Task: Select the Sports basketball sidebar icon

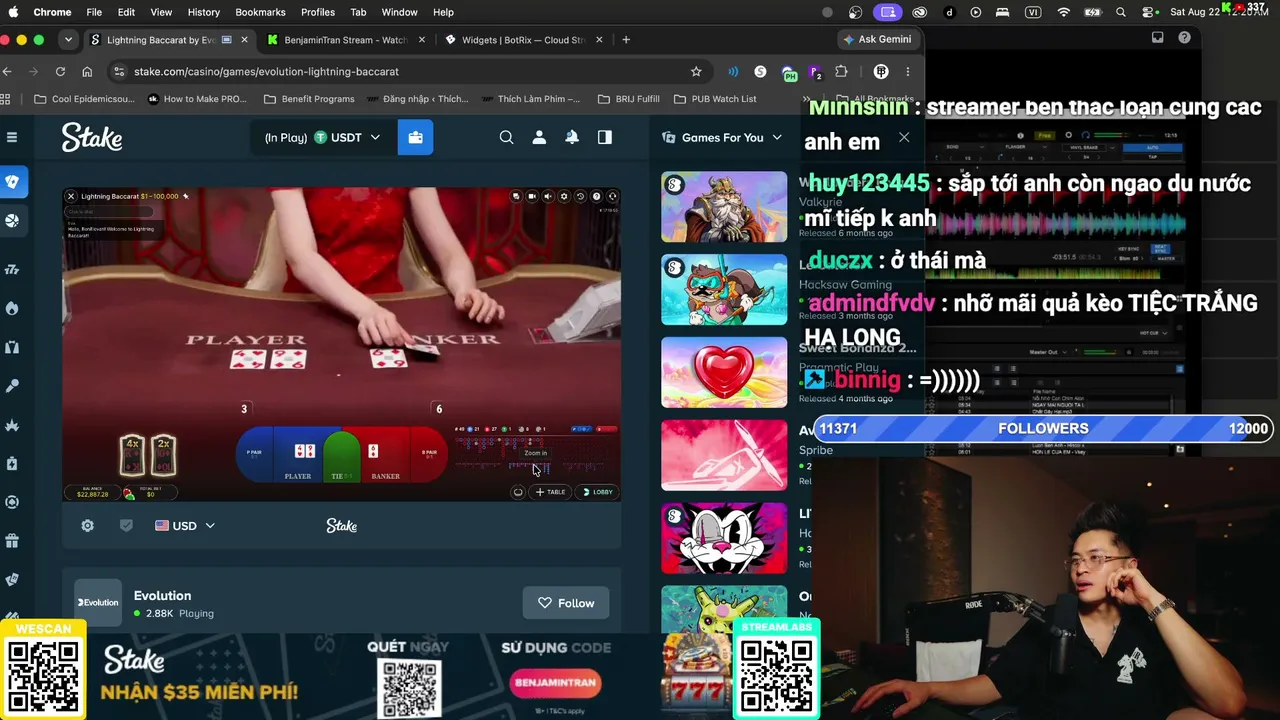Action: click(x=12, y=221)
